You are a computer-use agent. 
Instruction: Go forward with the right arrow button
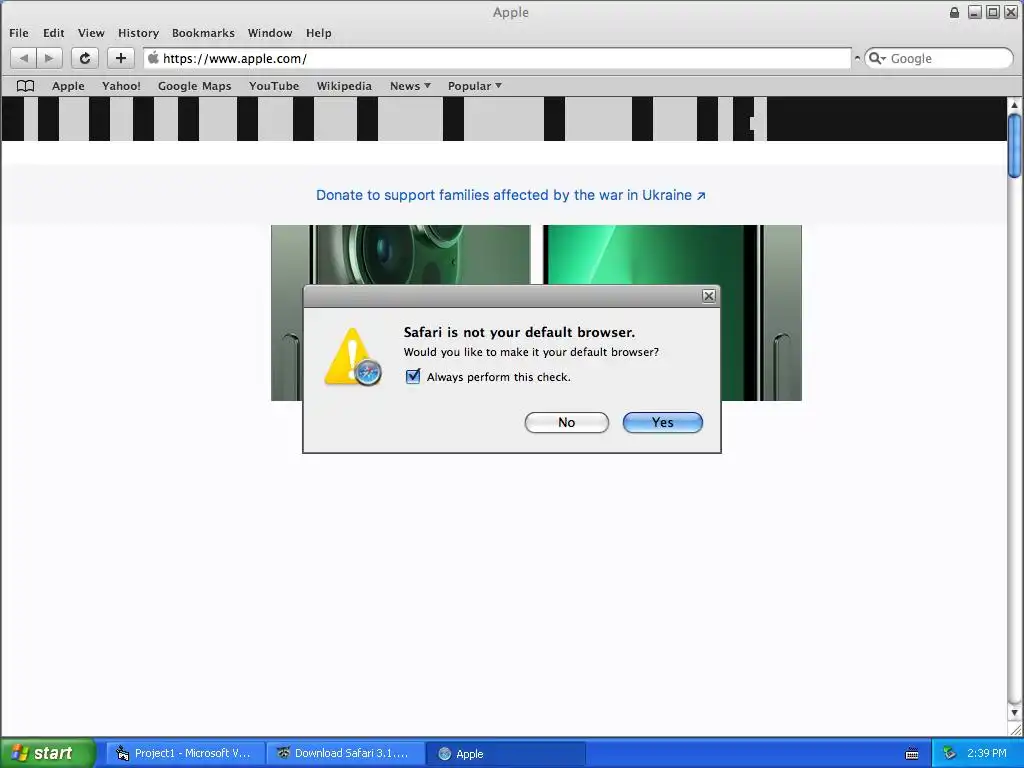coord(49,58)
